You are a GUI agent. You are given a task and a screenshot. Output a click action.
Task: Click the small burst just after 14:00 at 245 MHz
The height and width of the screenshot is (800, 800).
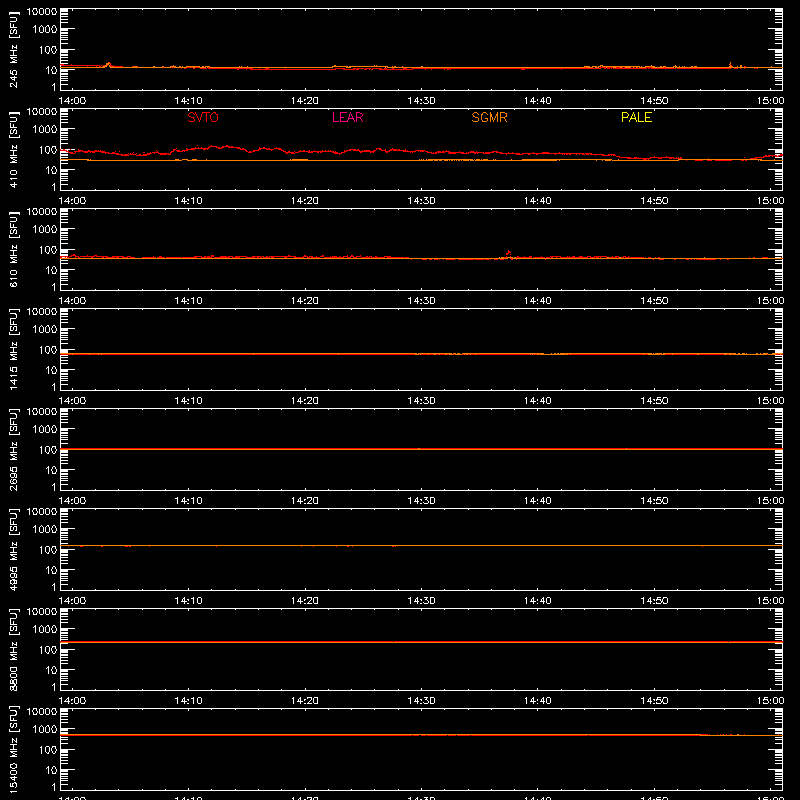point(108,65)
